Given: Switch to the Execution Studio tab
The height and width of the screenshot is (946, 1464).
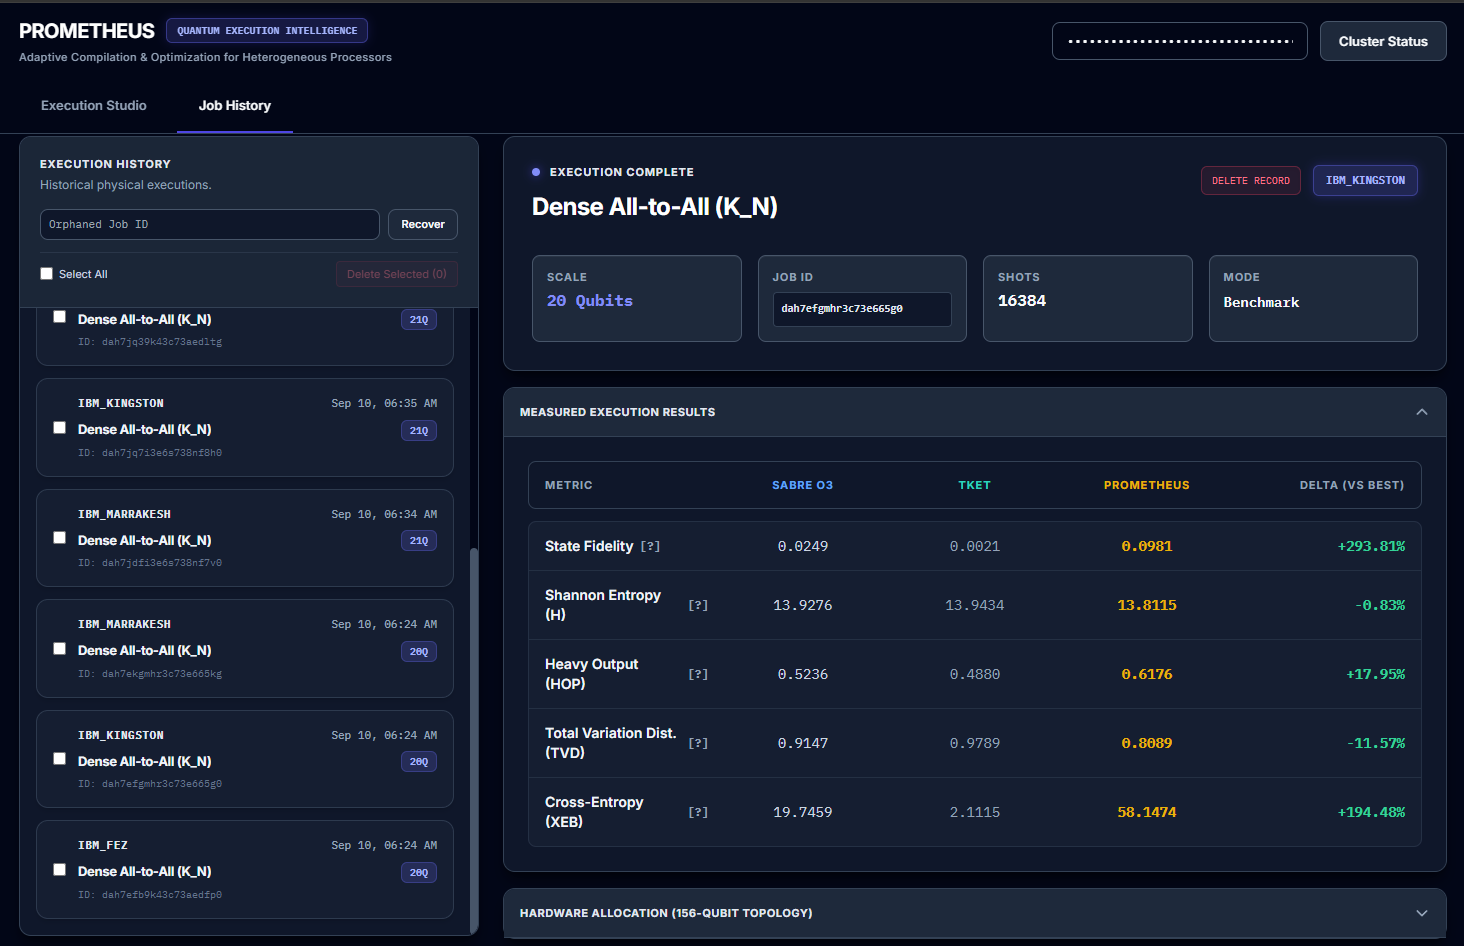Looking at the screenshot, I should (94, 105).
